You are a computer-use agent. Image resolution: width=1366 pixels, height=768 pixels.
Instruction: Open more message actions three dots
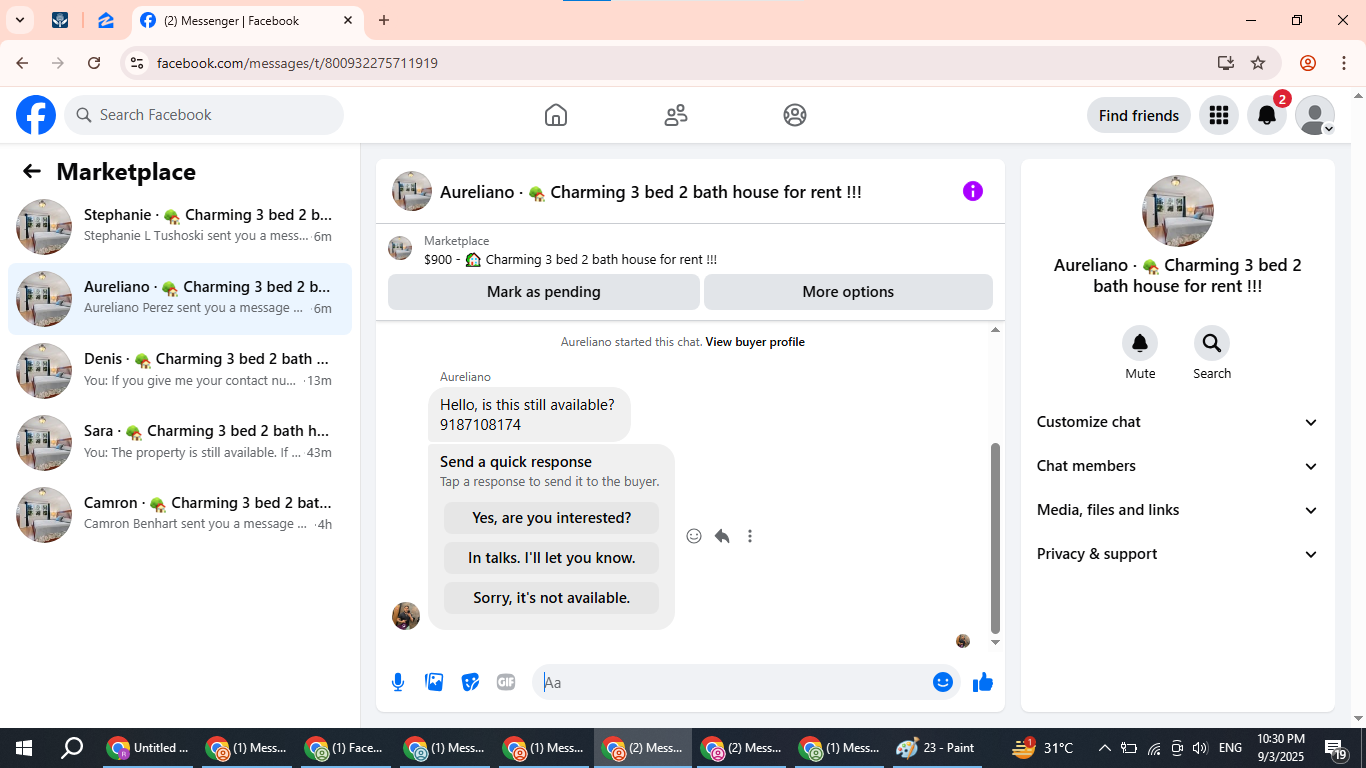point(750,536)
